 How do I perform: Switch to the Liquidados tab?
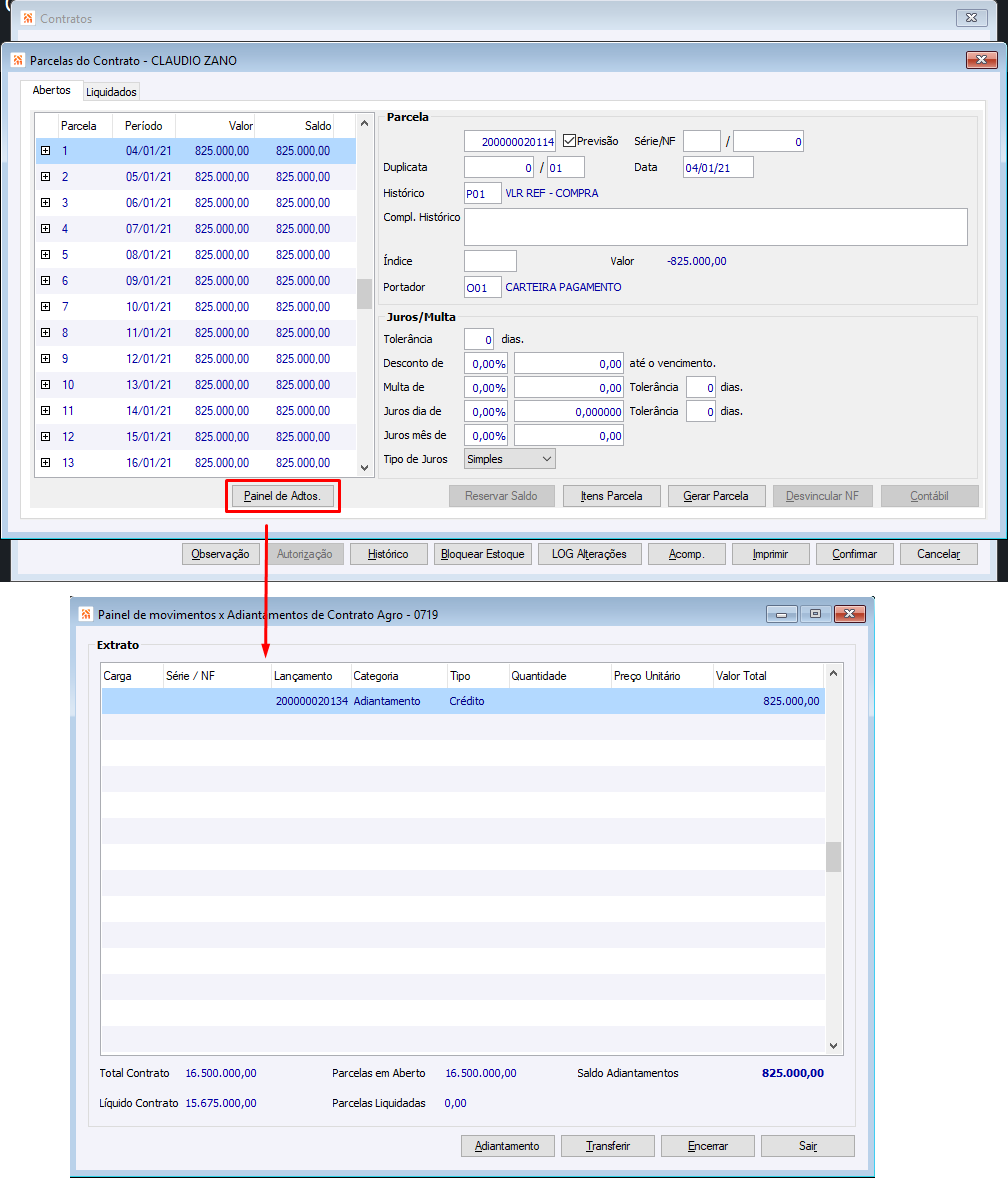click(111, 92)
